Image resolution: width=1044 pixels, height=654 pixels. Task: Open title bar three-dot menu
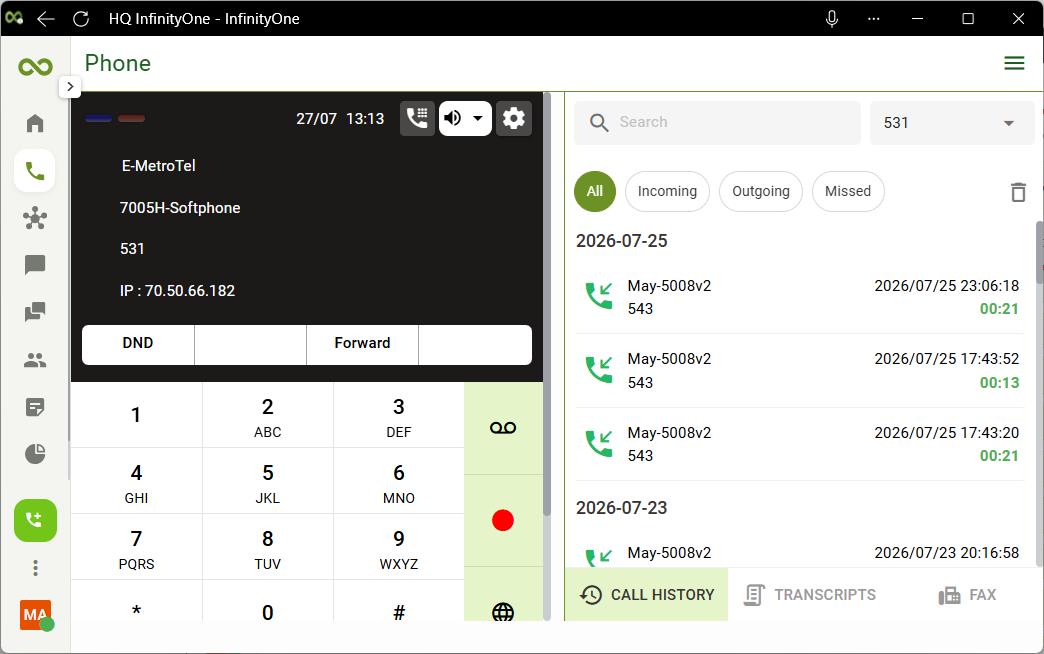[874, 19]
